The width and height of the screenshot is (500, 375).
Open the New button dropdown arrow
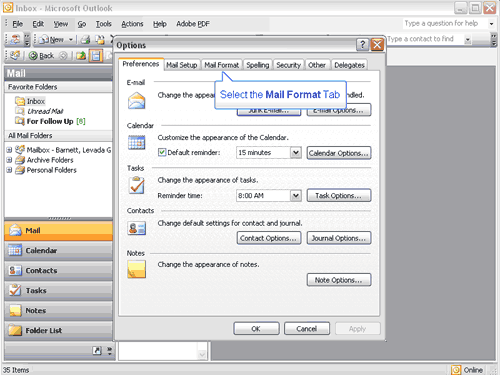(71, 40)
